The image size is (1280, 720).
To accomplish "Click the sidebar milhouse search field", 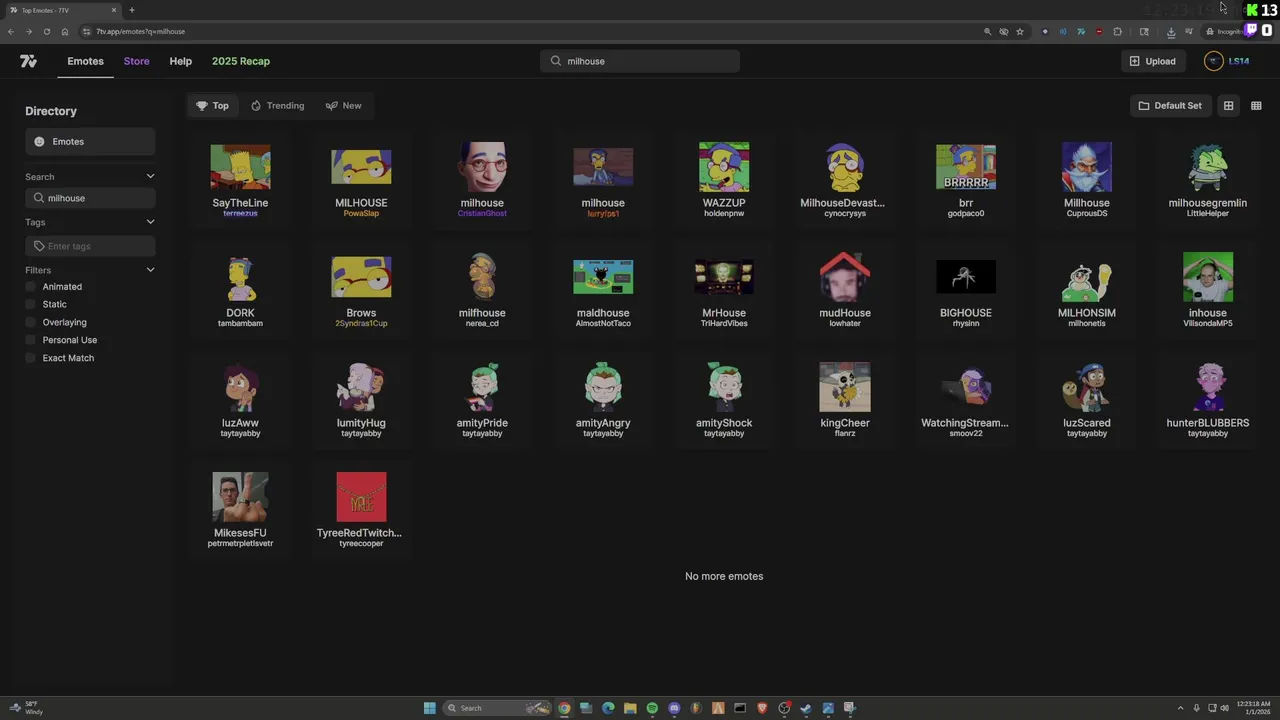I will pyautogui.click(x=90, y=198).
